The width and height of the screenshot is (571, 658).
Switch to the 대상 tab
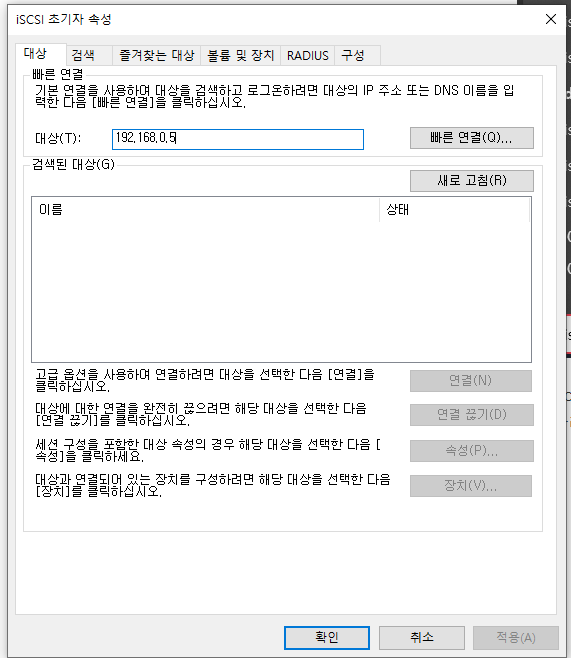pos(41,54)
